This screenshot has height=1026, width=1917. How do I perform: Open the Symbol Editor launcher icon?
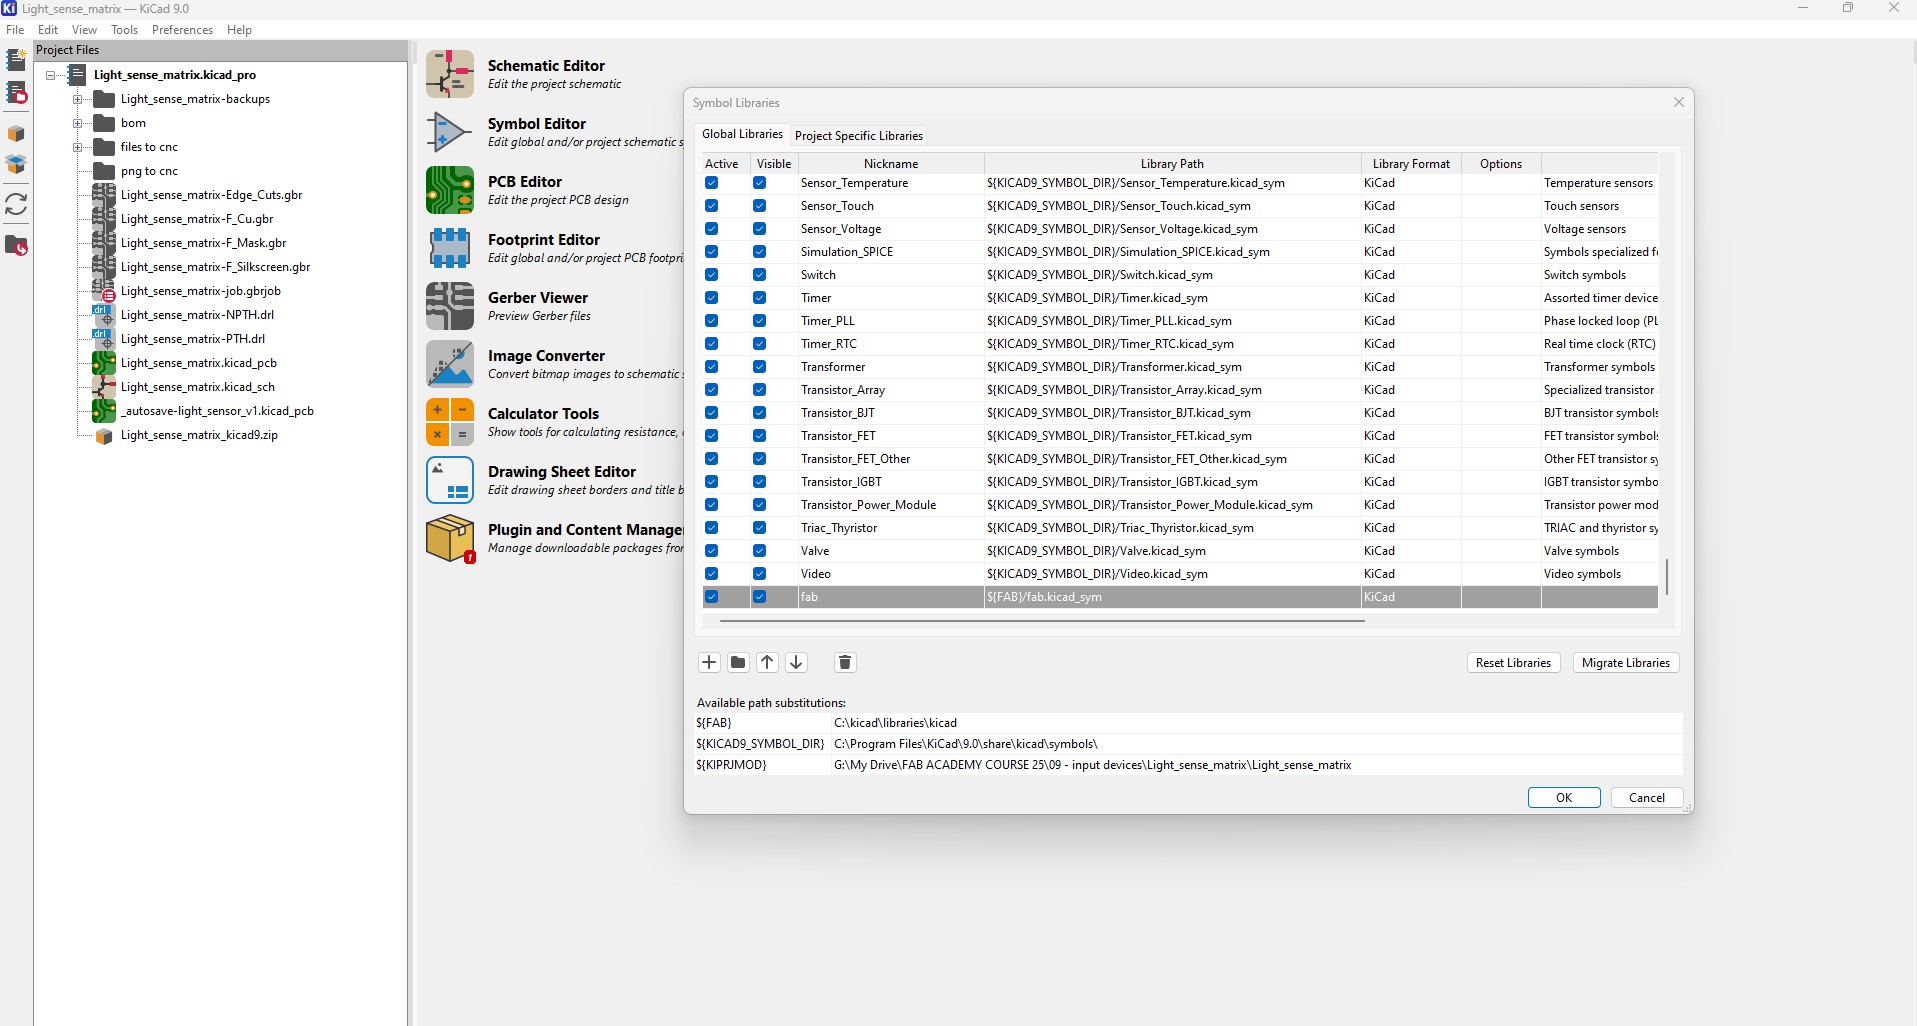click(x=450, y=132)
